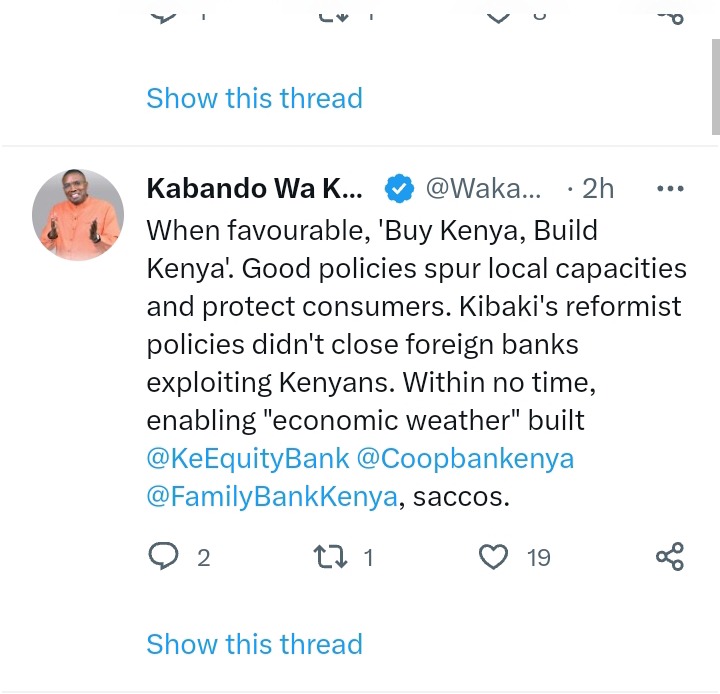Retweet the Kabando Wa Kabando post
Image resolution: width=720 pixels, height=694 pixels.
coord(329,557)
